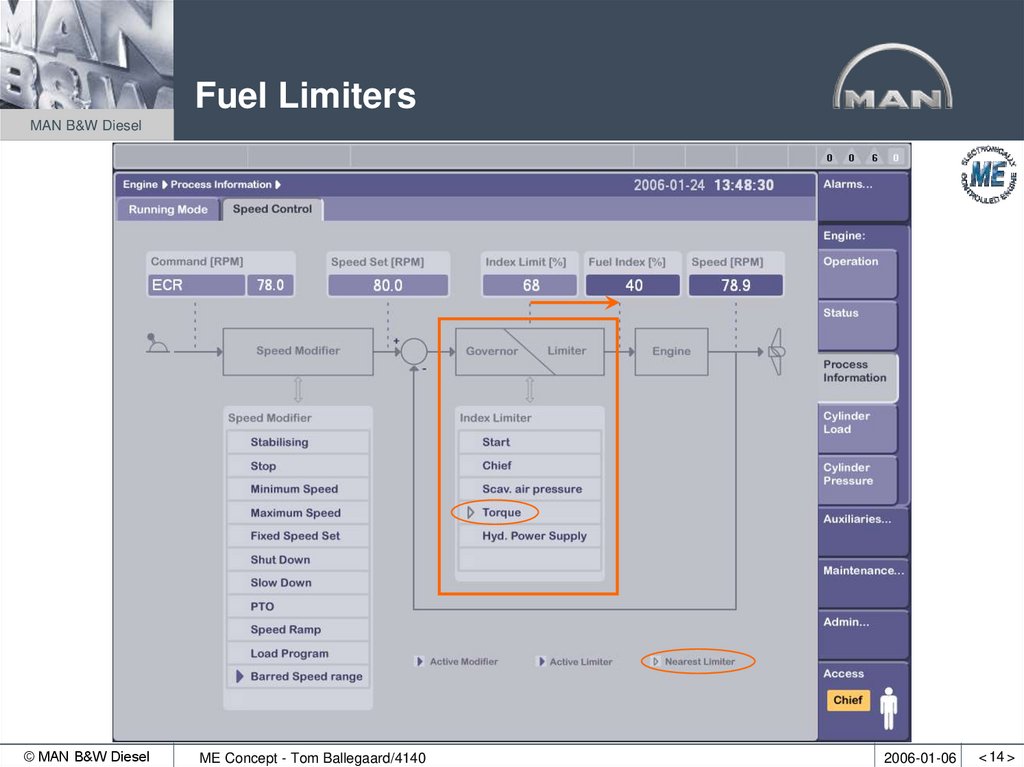Click the Speed Set 80.0 value field
The image size is (1024, 767).
(388, 285)
